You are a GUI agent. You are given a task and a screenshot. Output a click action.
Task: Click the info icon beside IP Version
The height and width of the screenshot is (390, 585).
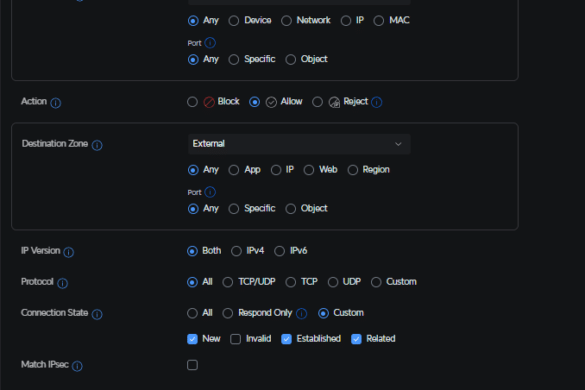click(69, 252)
